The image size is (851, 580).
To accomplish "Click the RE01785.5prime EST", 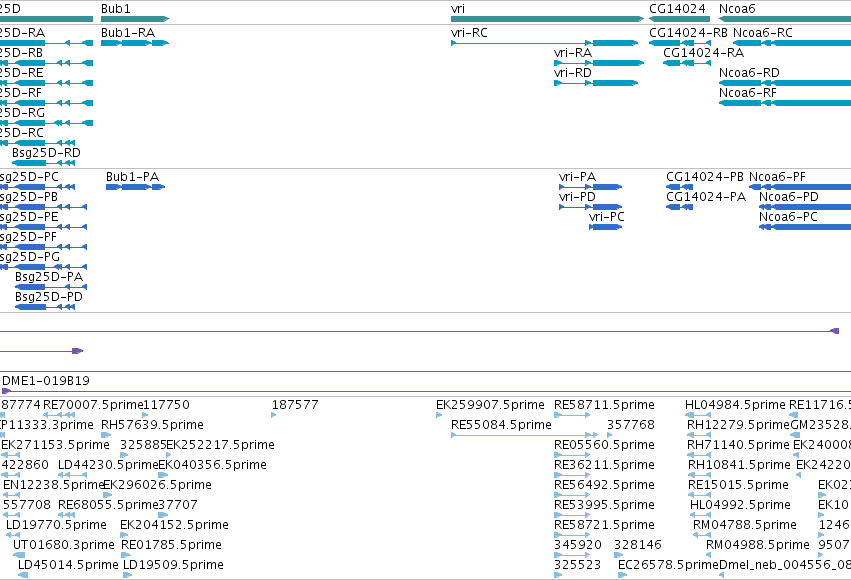I will click(125, 555).
